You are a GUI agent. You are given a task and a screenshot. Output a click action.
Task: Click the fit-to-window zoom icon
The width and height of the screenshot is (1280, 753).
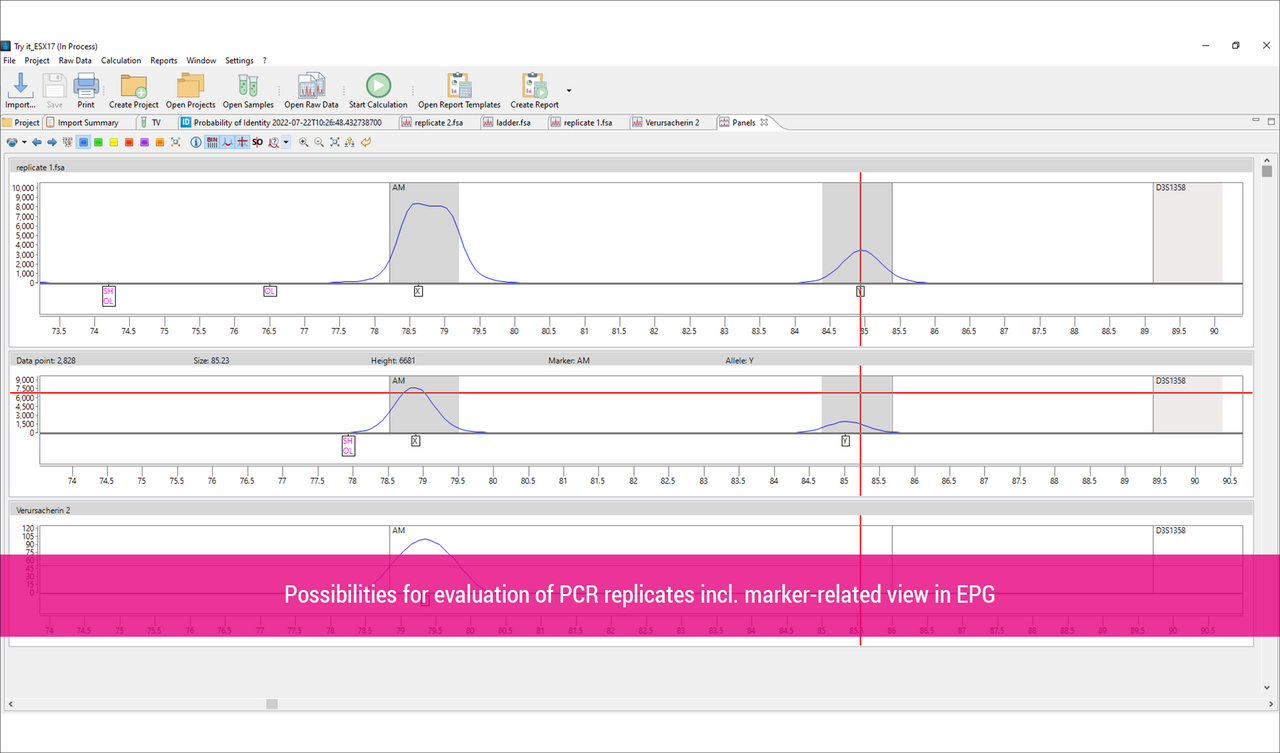334,142
